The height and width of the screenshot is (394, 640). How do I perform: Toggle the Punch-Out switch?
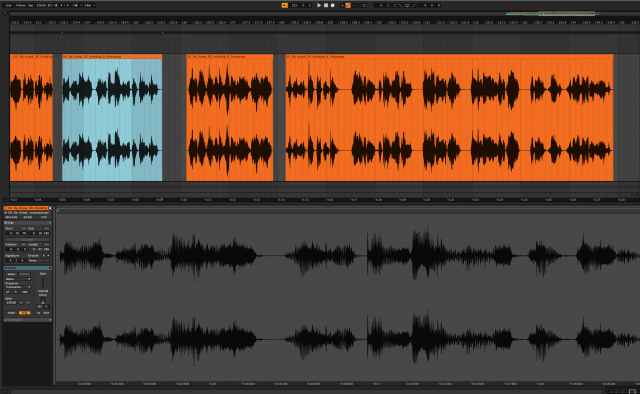coord(413,5)
